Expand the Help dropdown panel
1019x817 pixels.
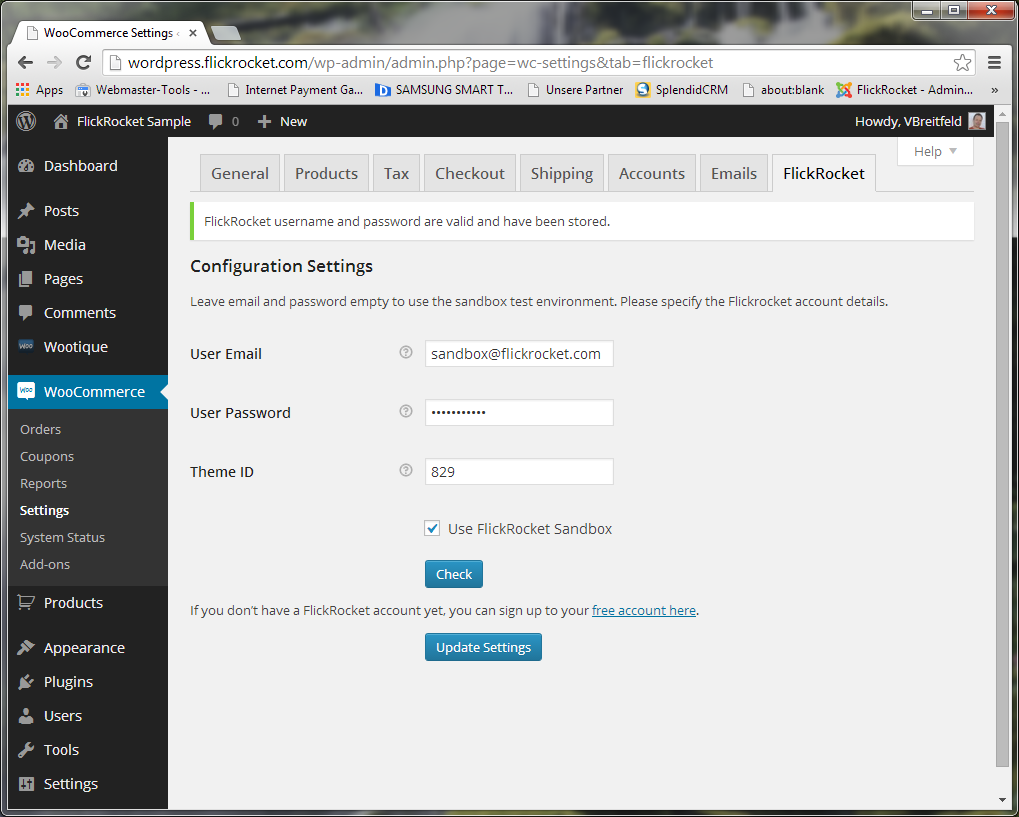coord(935,151)
